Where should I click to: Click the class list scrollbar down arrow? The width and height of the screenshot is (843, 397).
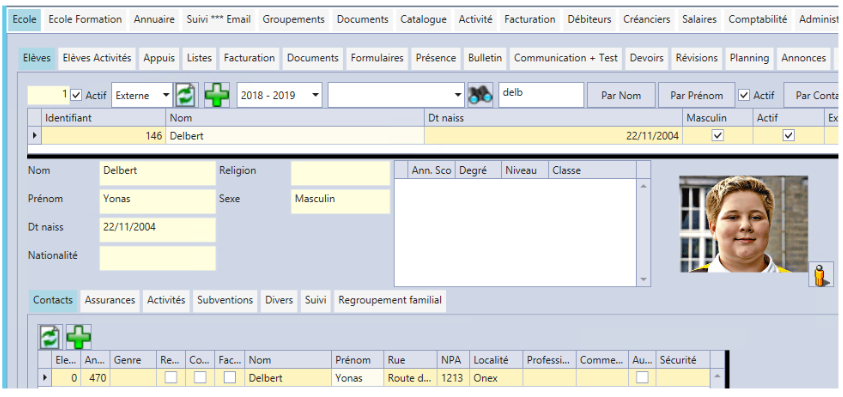click(x=644, y=280)
